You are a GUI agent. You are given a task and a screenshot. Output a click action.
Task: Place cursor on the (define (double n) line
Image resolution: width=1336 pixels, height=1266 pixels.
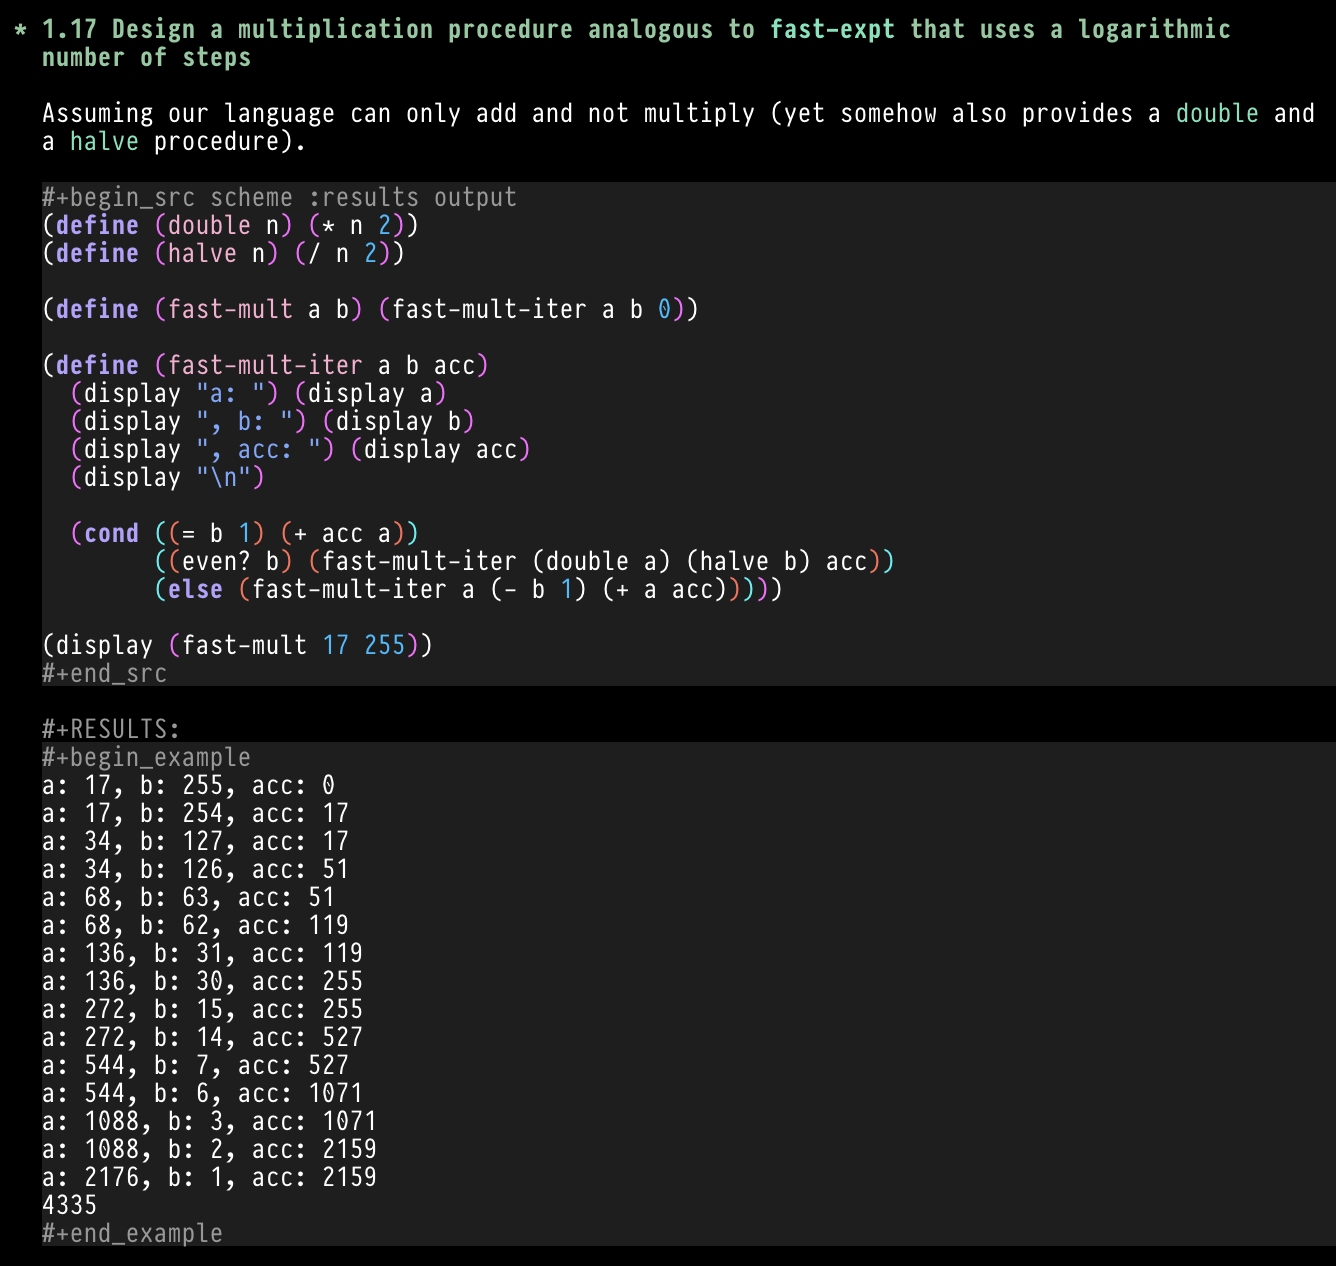230,225
